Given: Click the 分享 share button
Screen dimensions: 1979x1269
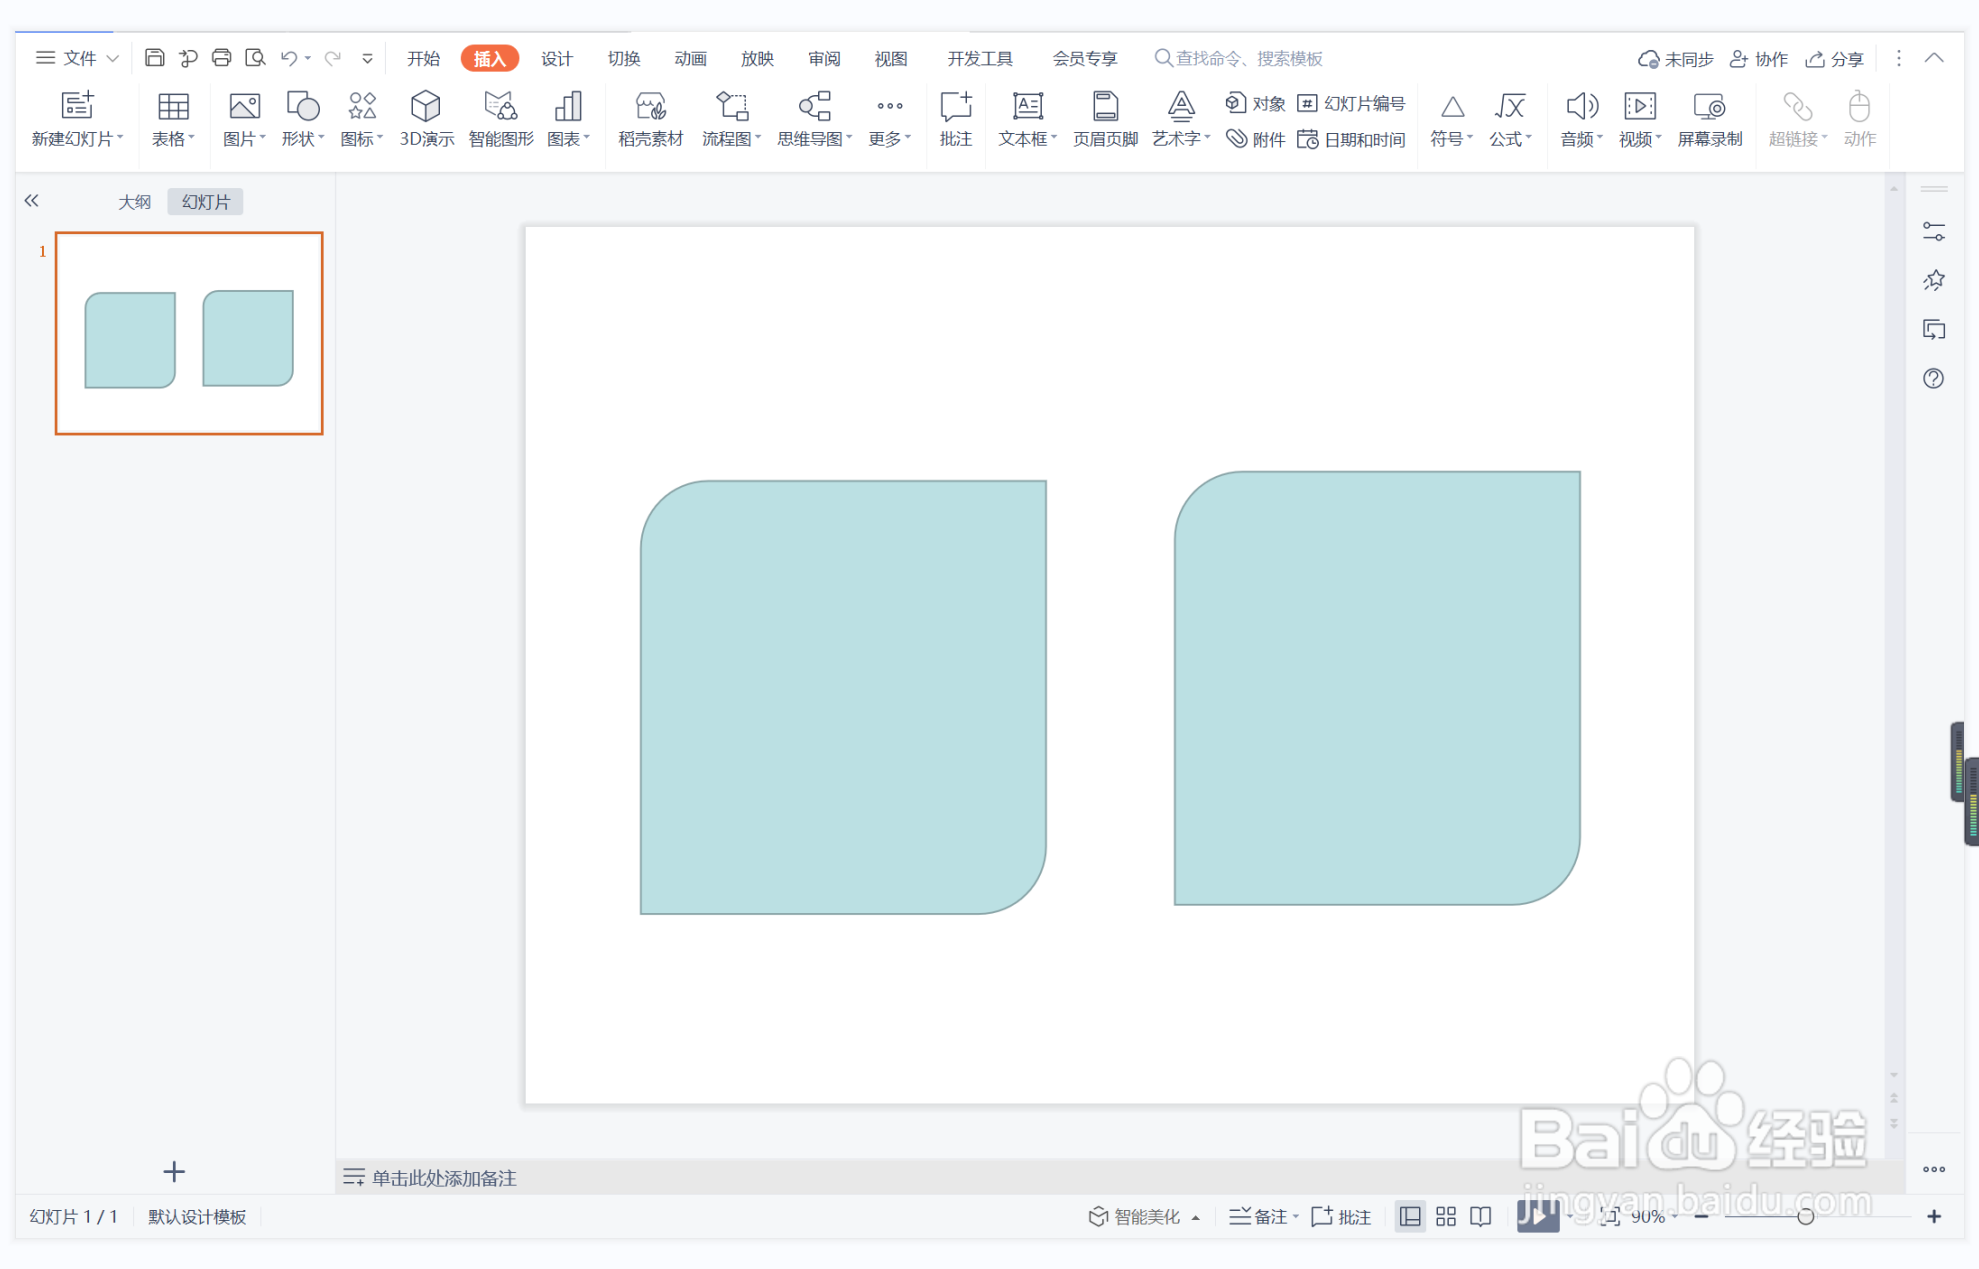Looking at the screenshot, I should click(x=1835, y=59).
